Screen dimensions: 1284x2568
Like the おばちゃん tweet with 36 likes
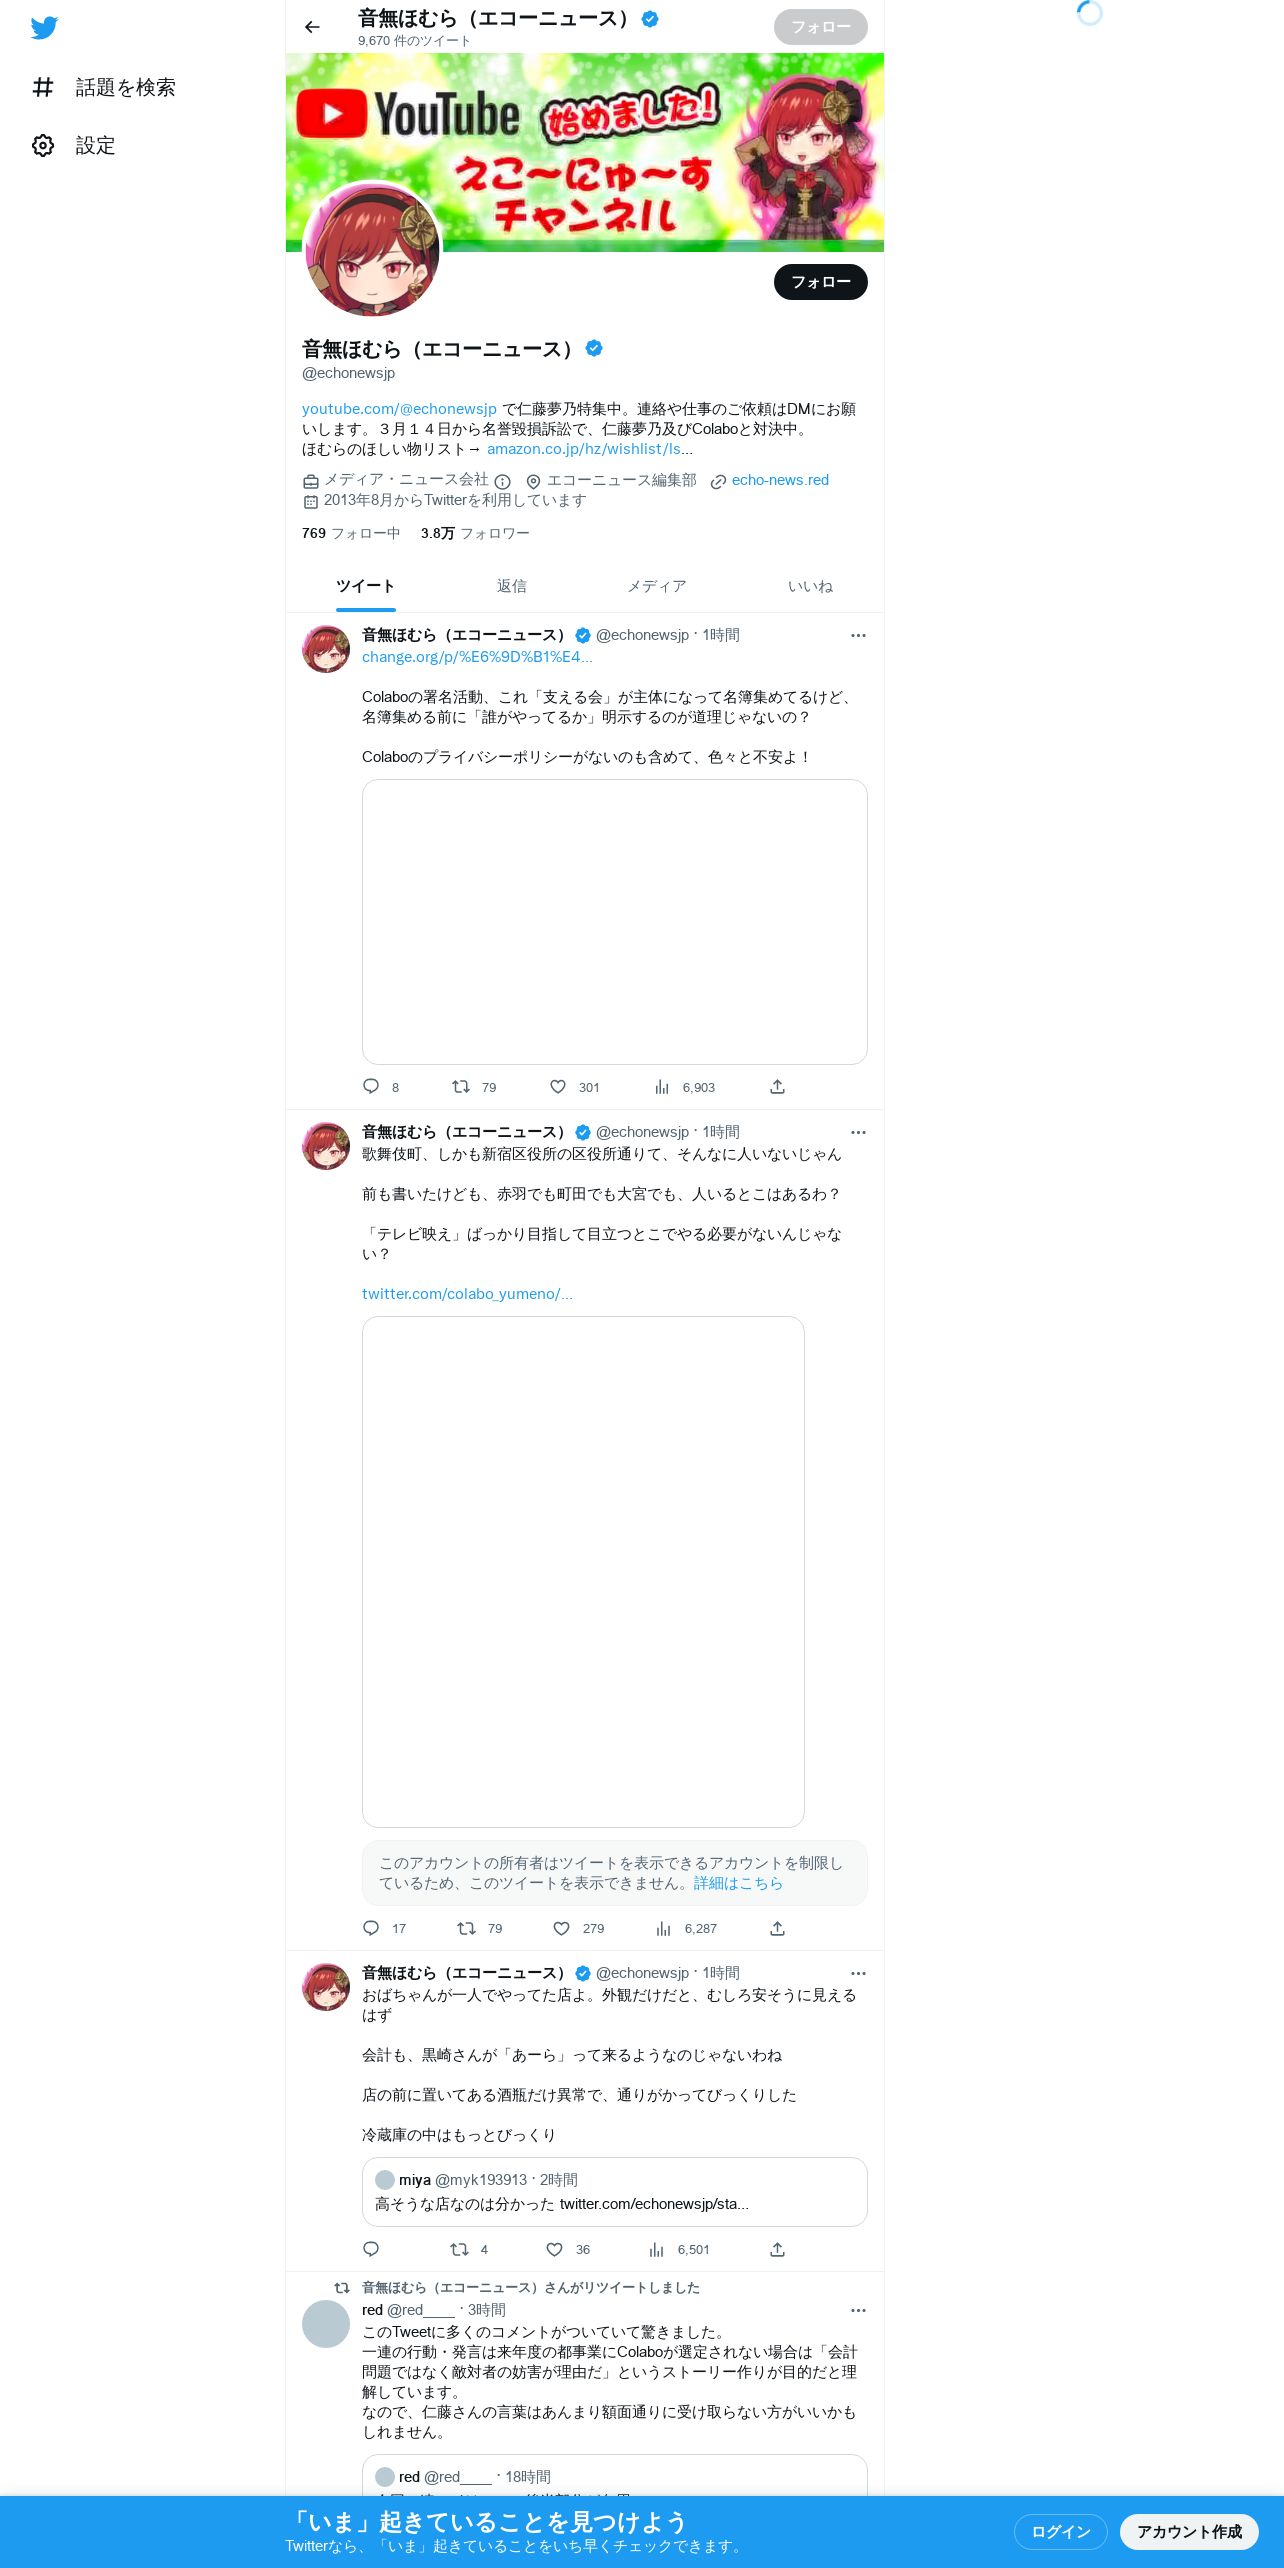point(554,2249)
